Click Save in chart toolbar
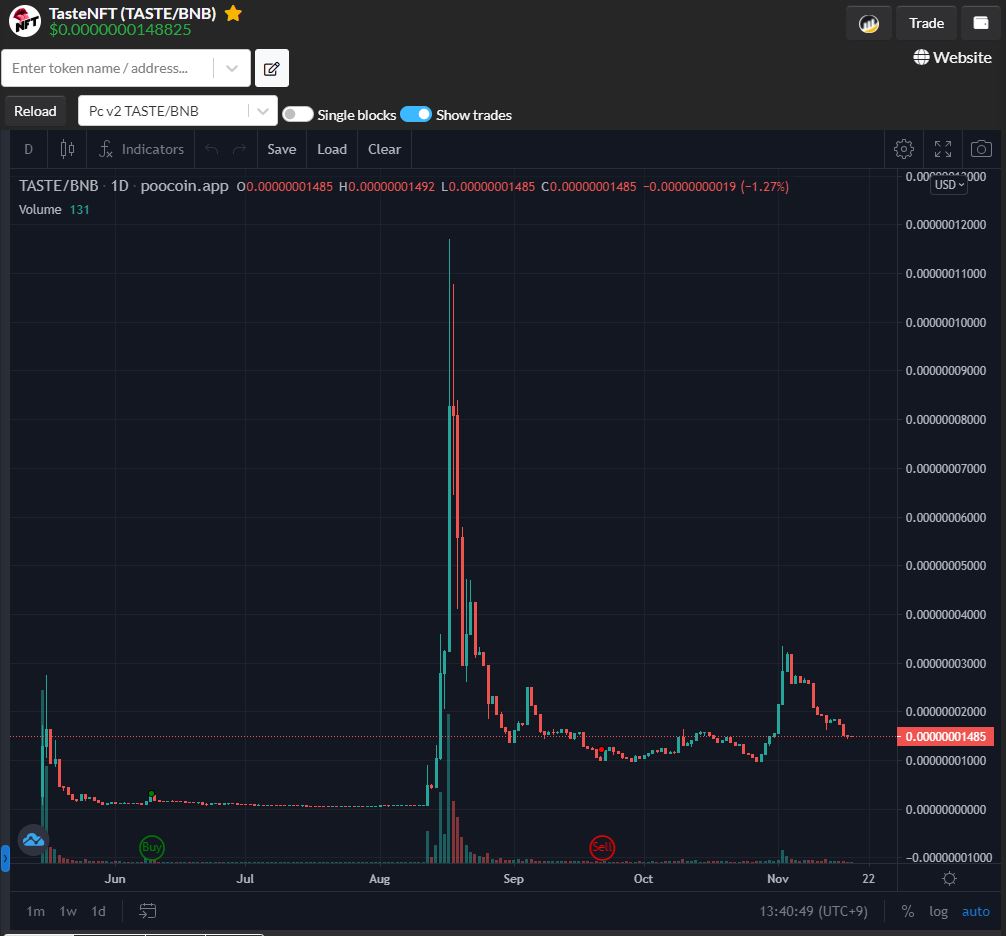The height and width of the screenshot is (936, 1006). click(282, 149)
